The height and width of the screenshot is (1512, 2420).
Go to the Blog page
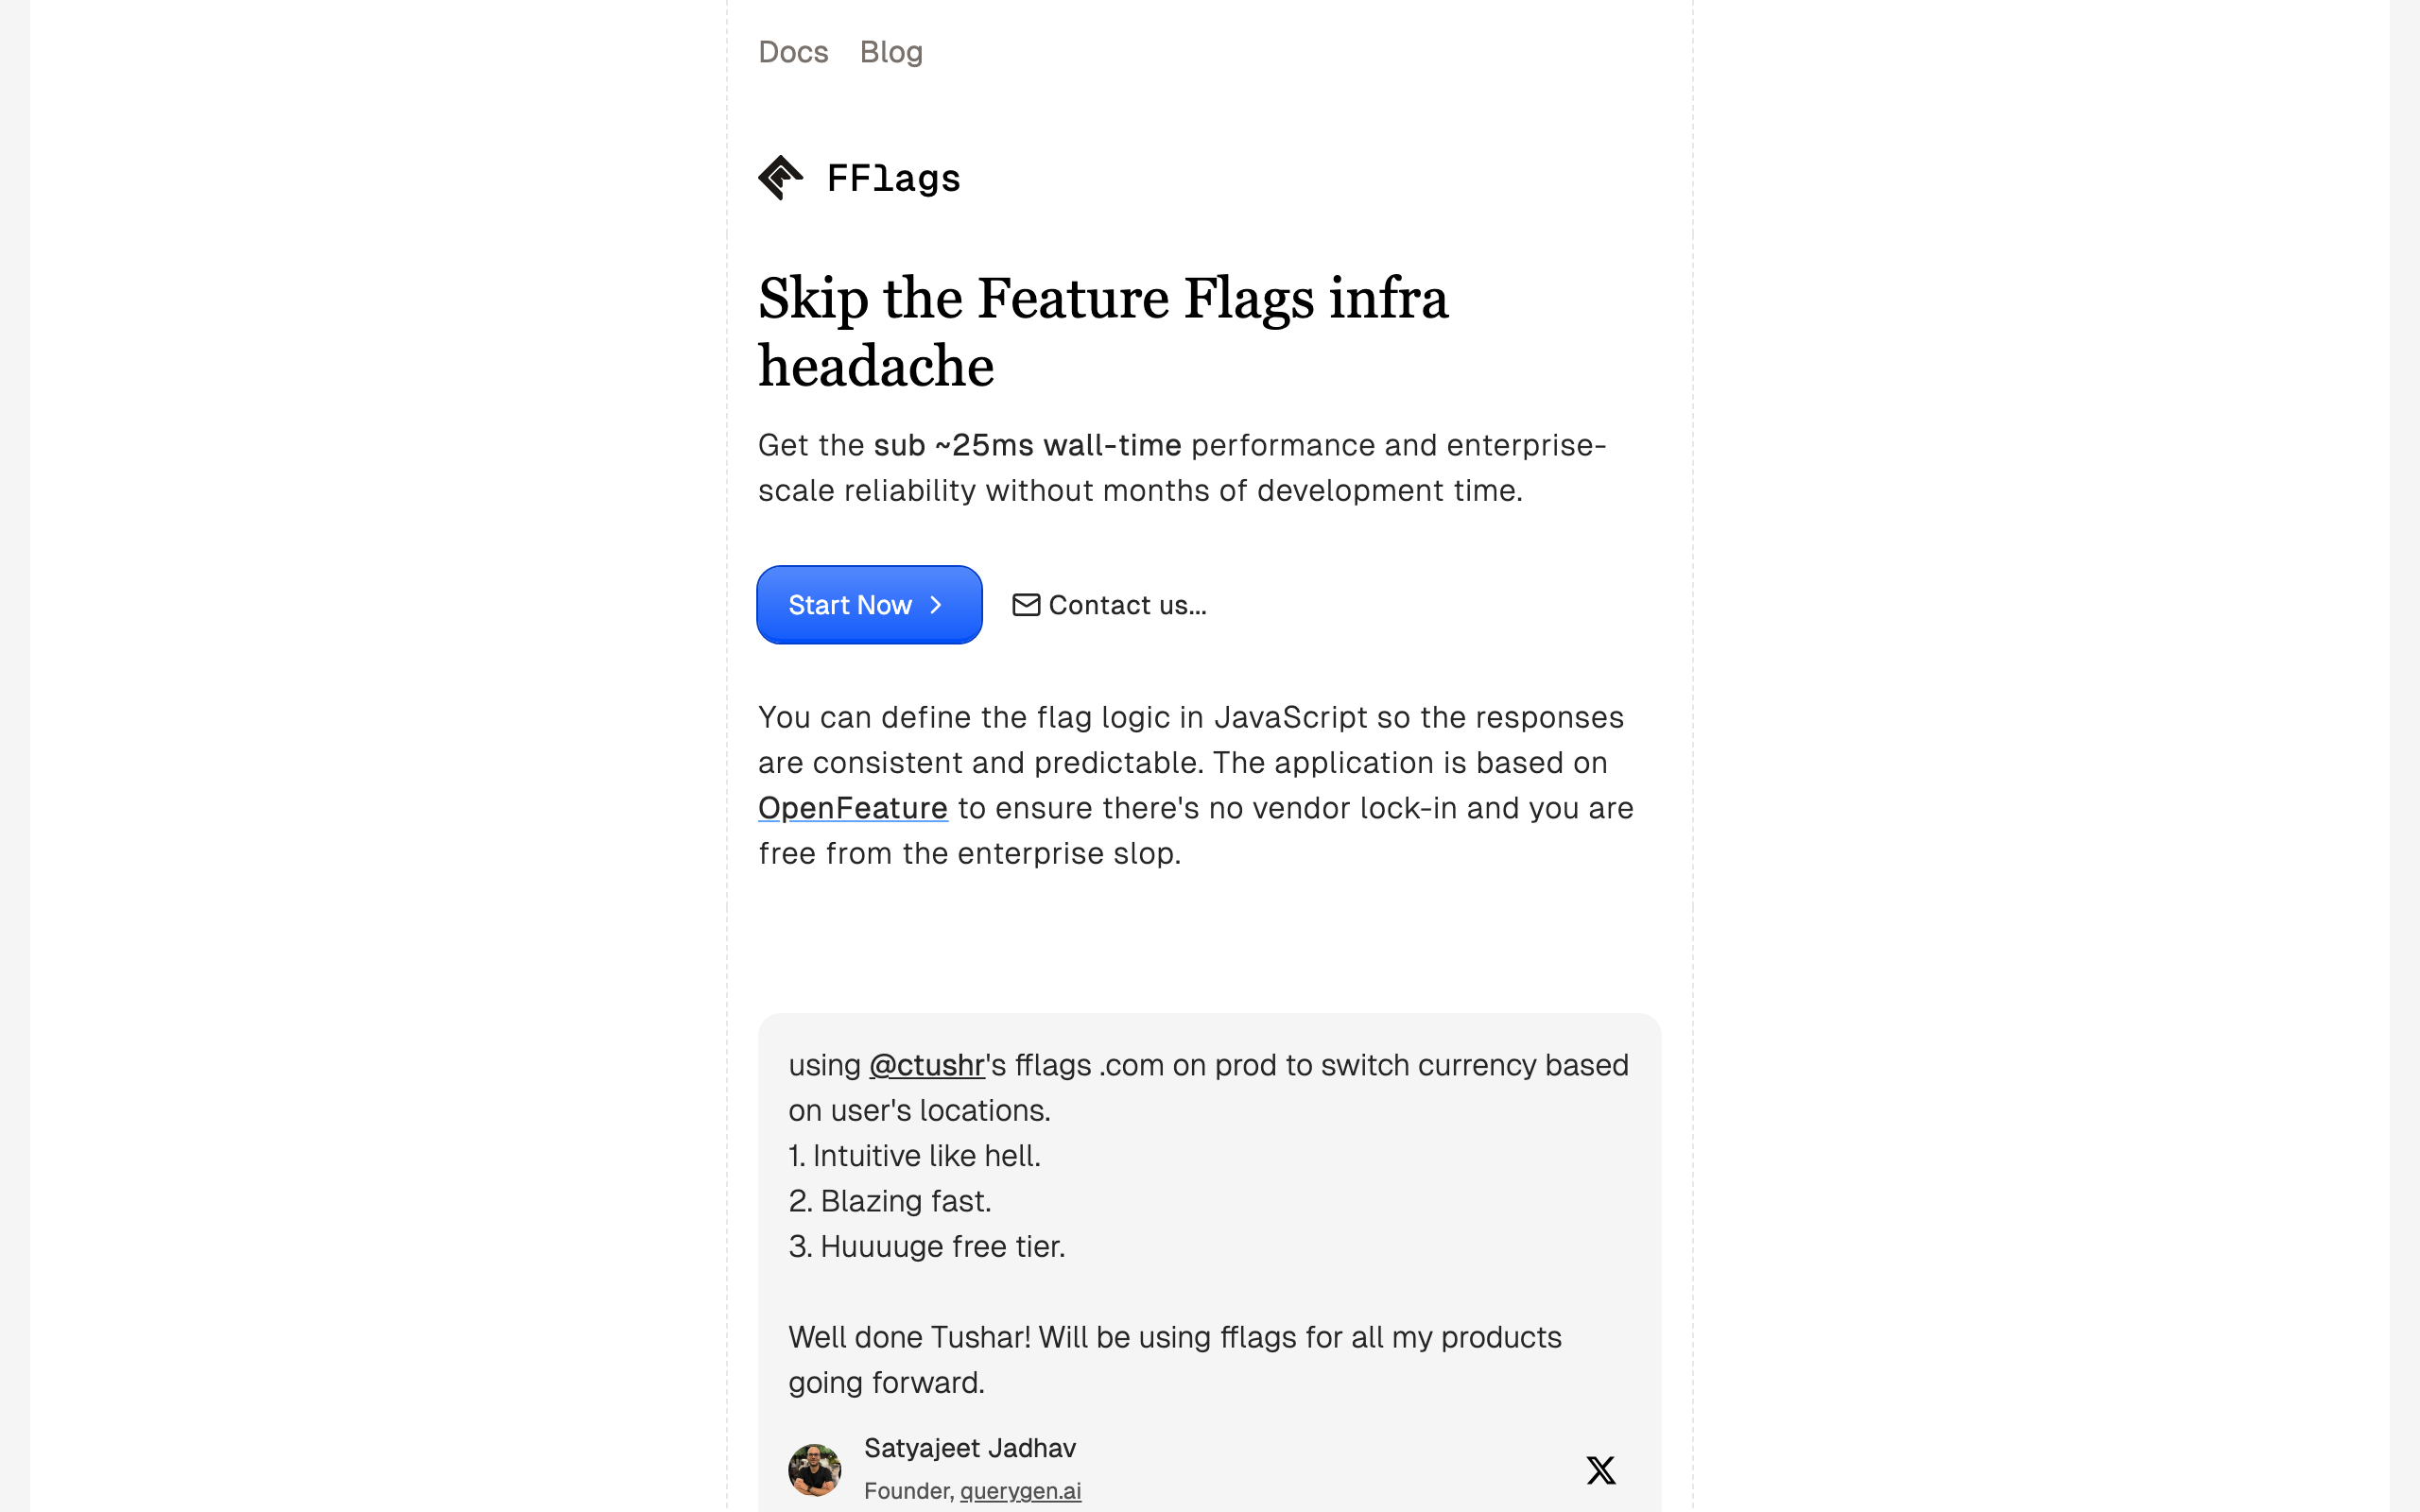click(891, 52)
